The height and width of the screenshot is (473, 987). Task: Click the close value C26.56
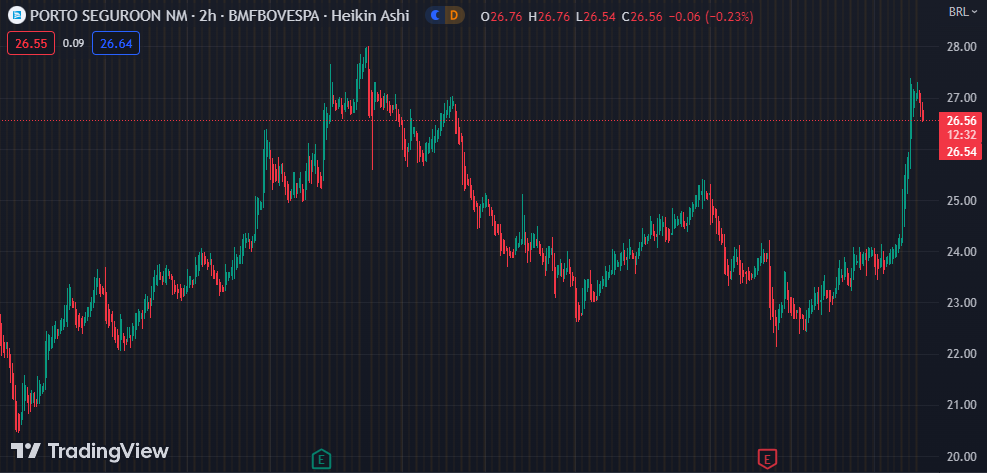pos(642,16)
